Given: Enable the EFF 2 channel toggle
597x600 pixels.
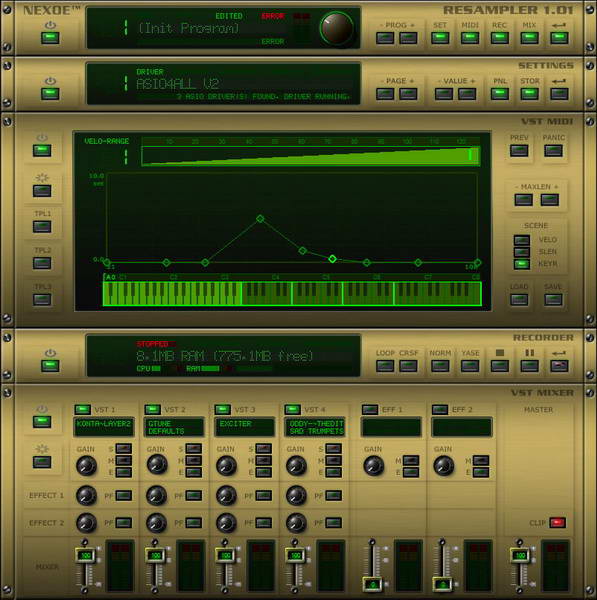Looking at the screenshot, I should [440, 410].
